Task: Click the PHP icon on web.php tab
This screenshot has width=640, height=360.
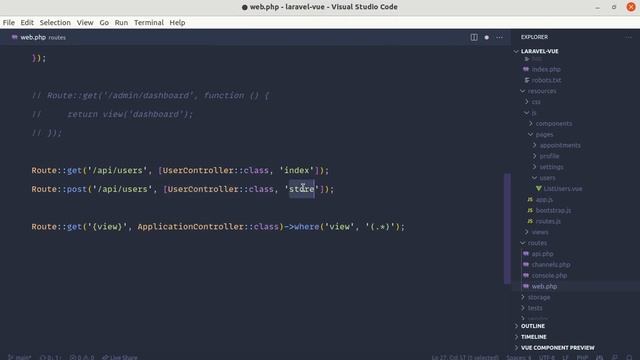Action: pos(15,37)
